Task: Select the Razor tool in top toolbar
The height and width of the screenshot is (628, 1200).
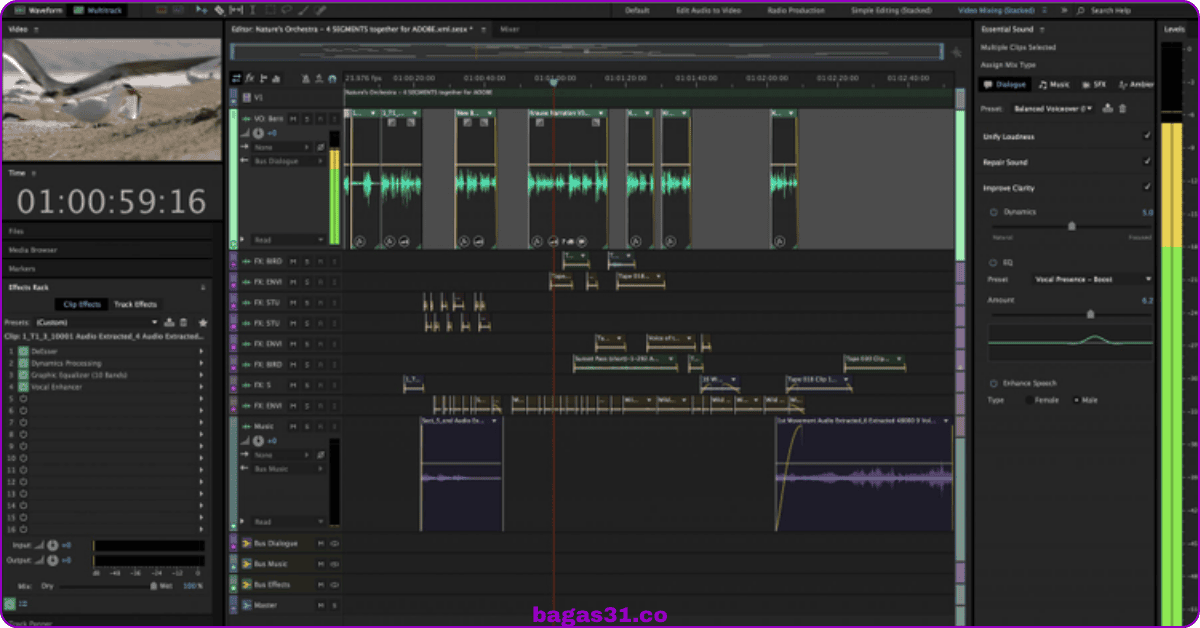Action: [x=219, y=10]
